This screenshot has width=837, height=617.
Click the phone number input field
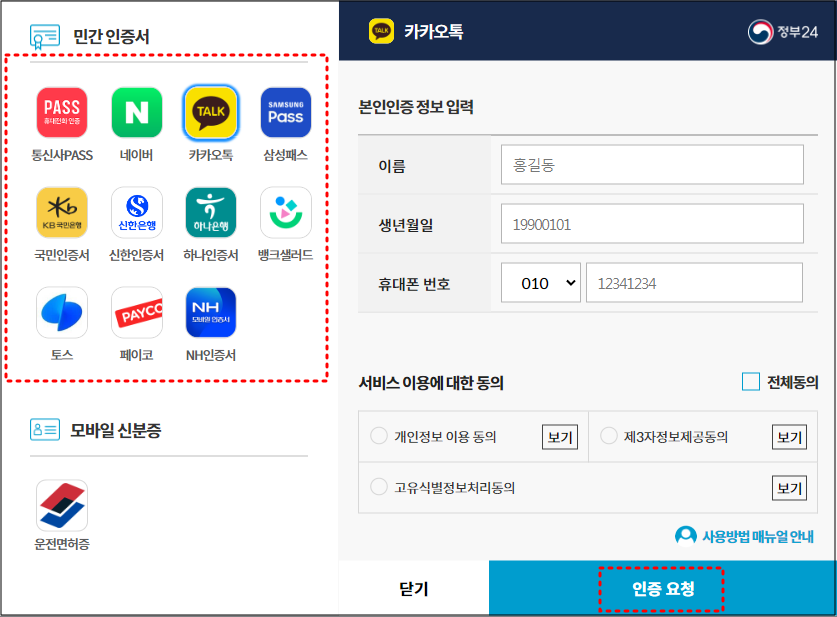[x=694, y=283]
